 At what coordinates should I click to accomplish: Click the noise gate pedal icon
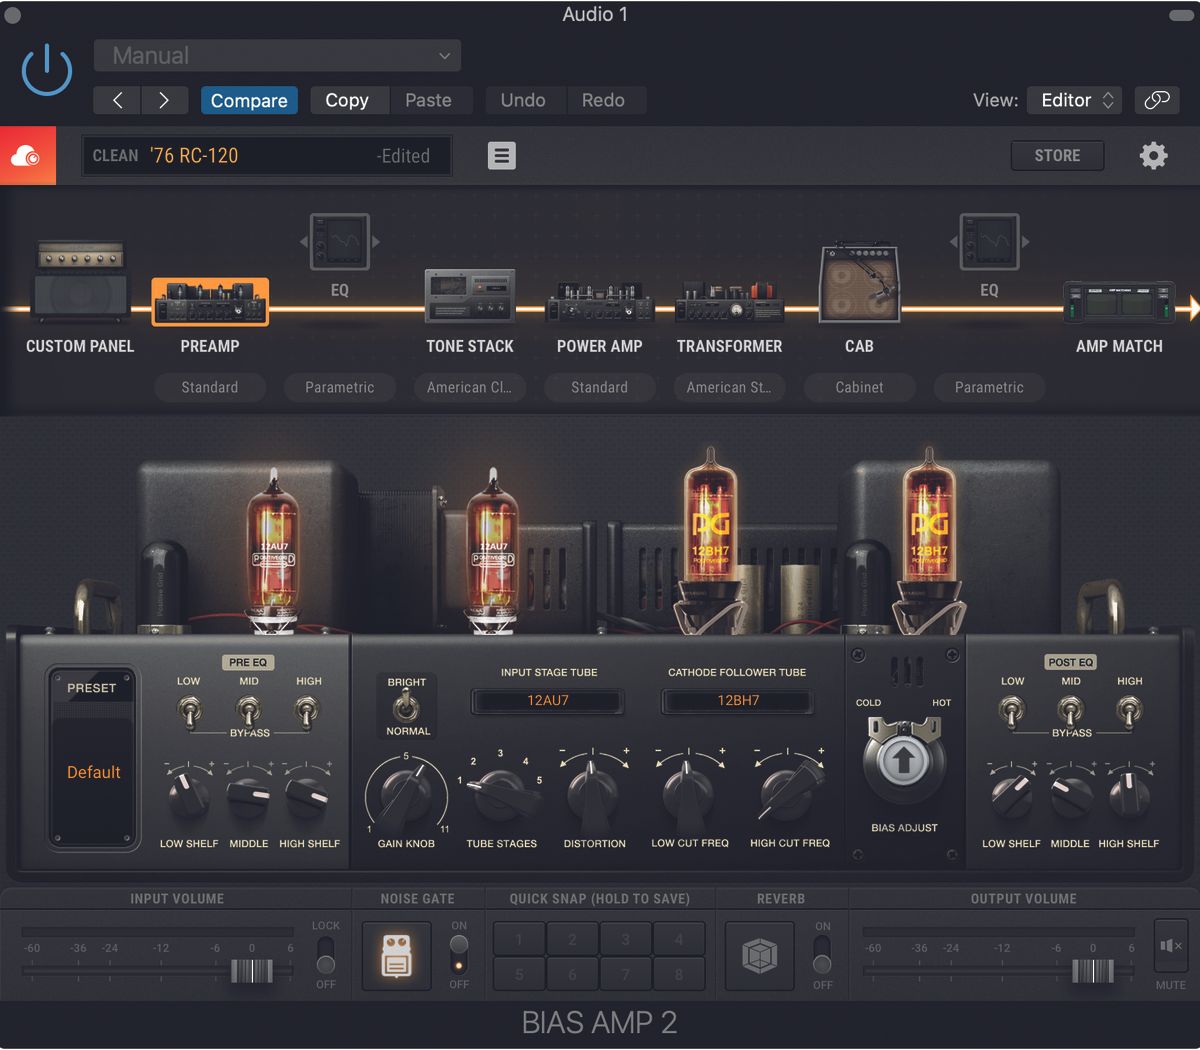396,955
